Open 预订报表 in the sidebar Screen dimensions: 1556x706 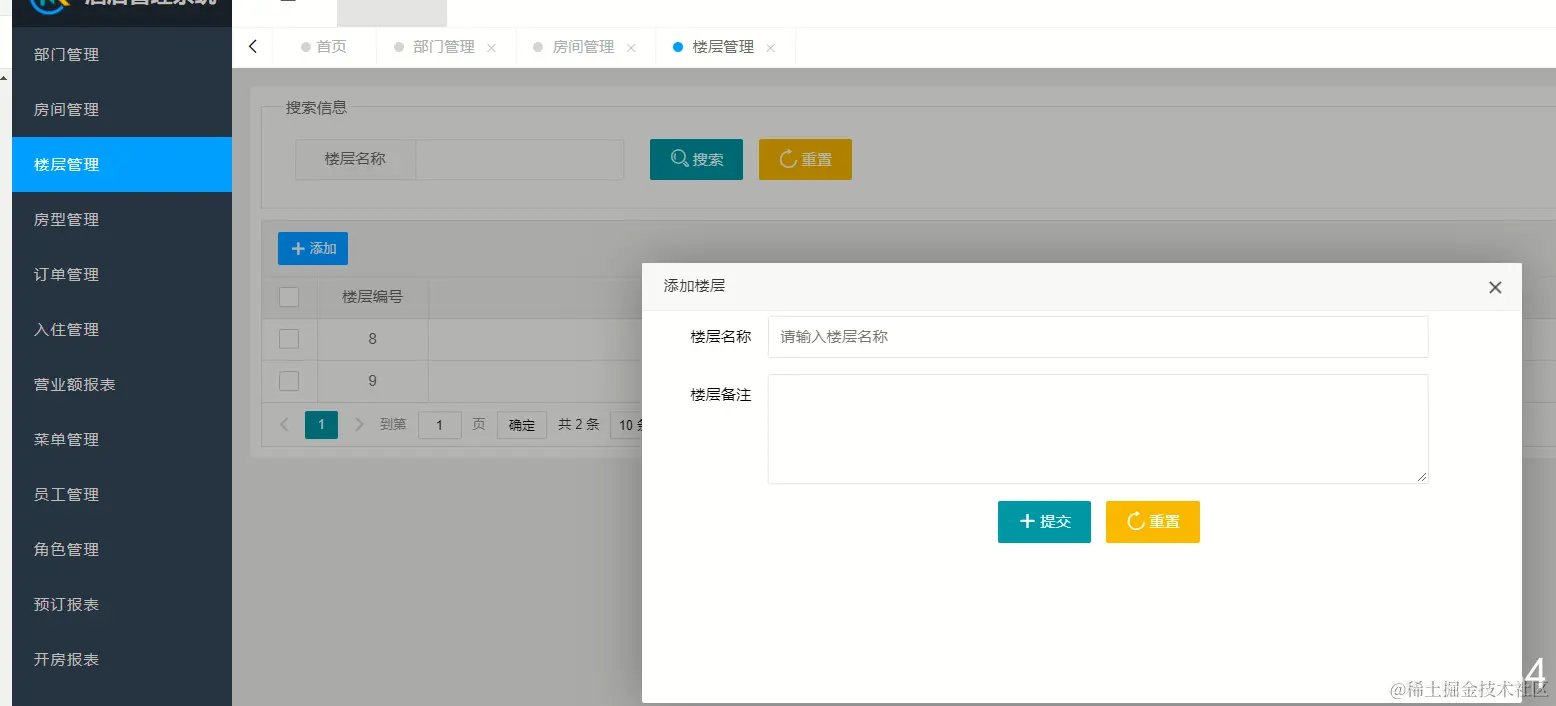tap(122, 605)
